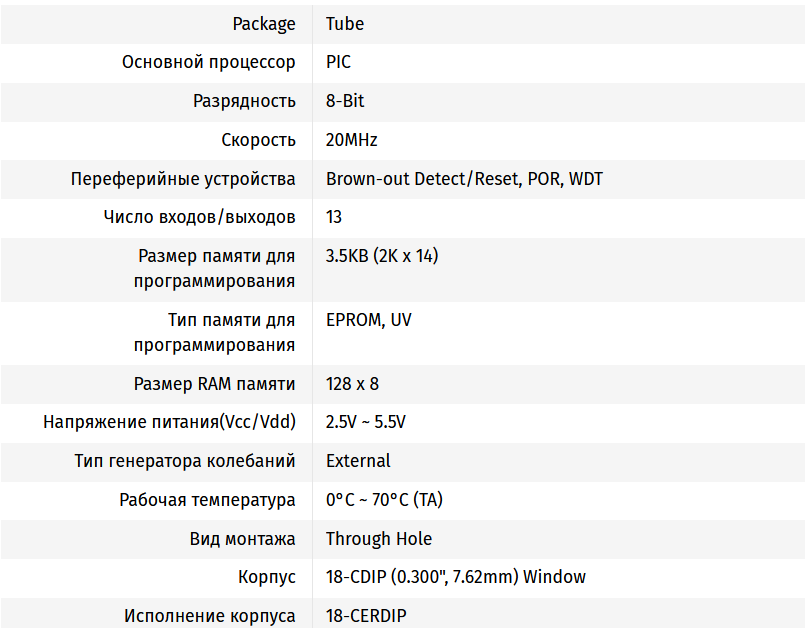Select the "20MHz" speed value
This screenshot has height=628, width=805.
[x=351, y=140]
